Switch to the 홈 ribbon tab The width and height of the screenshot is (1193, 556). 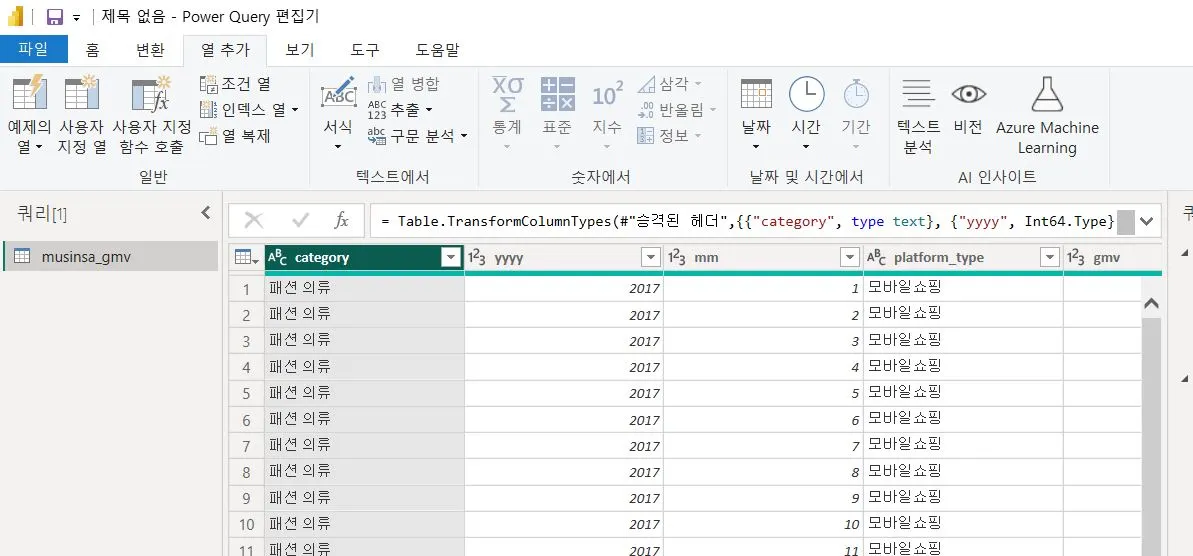(92, 50)
